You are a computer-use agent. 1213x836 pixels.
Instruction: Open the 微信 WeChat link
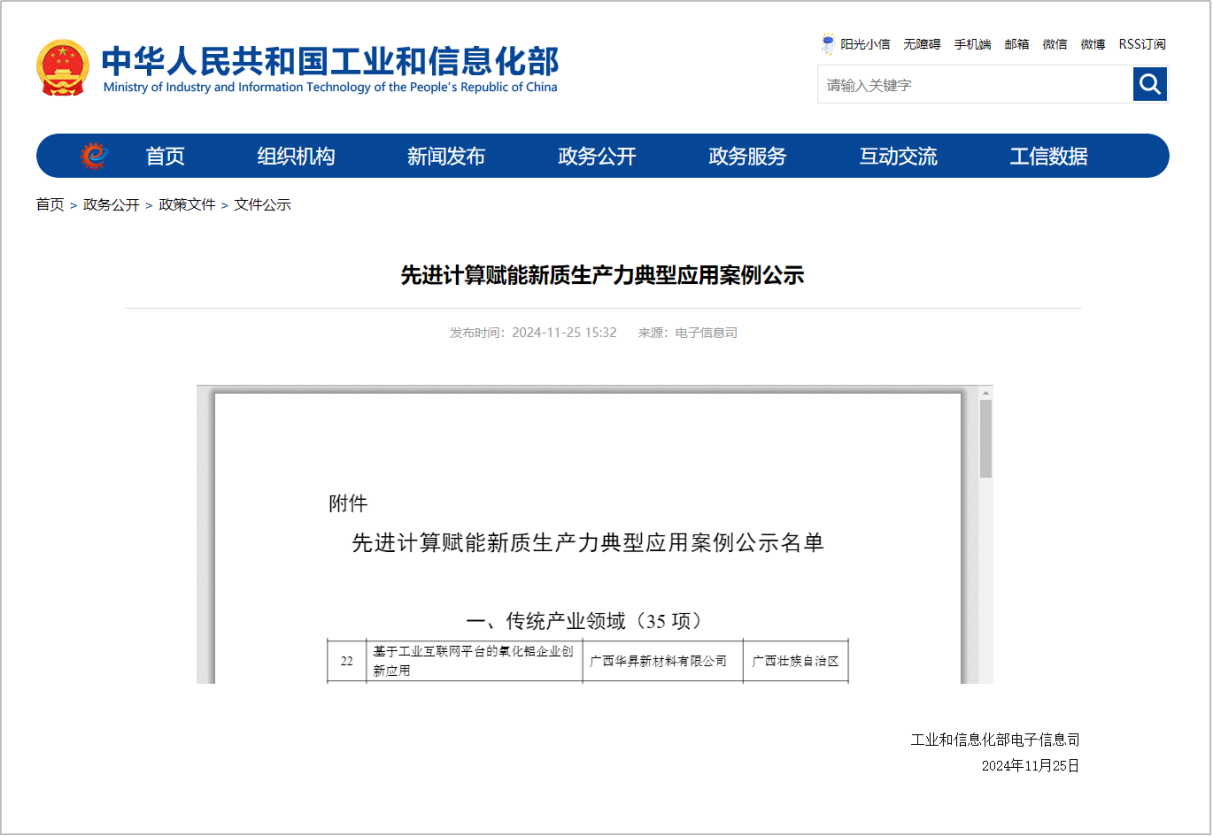pos(1054,44)
